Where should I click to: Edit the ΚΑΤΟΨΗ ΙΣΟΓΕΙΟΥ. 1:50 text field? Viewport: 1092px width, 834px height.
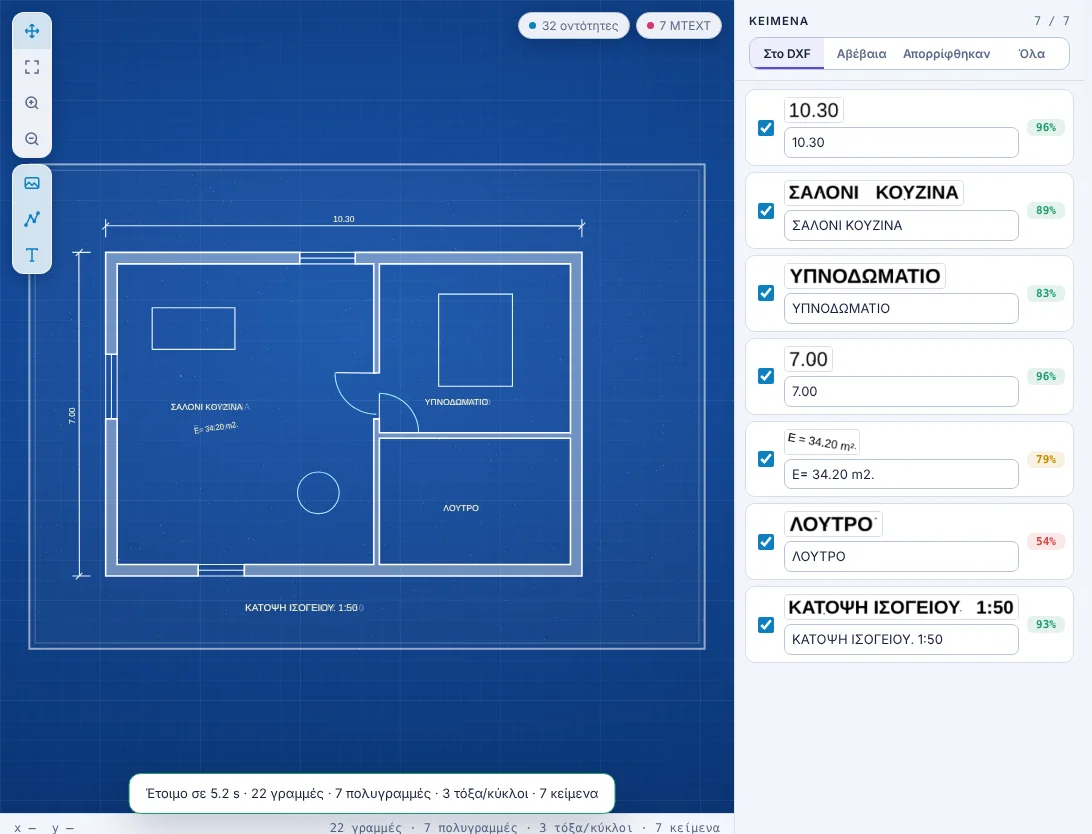[901, 639]
